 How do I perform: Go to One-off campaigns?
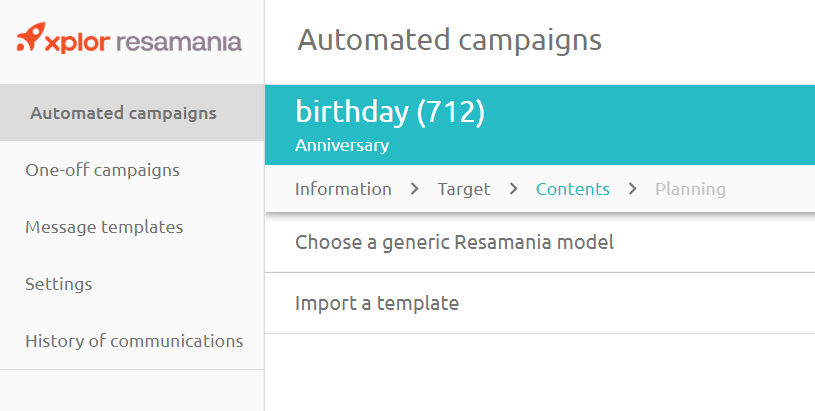(102, 170)
